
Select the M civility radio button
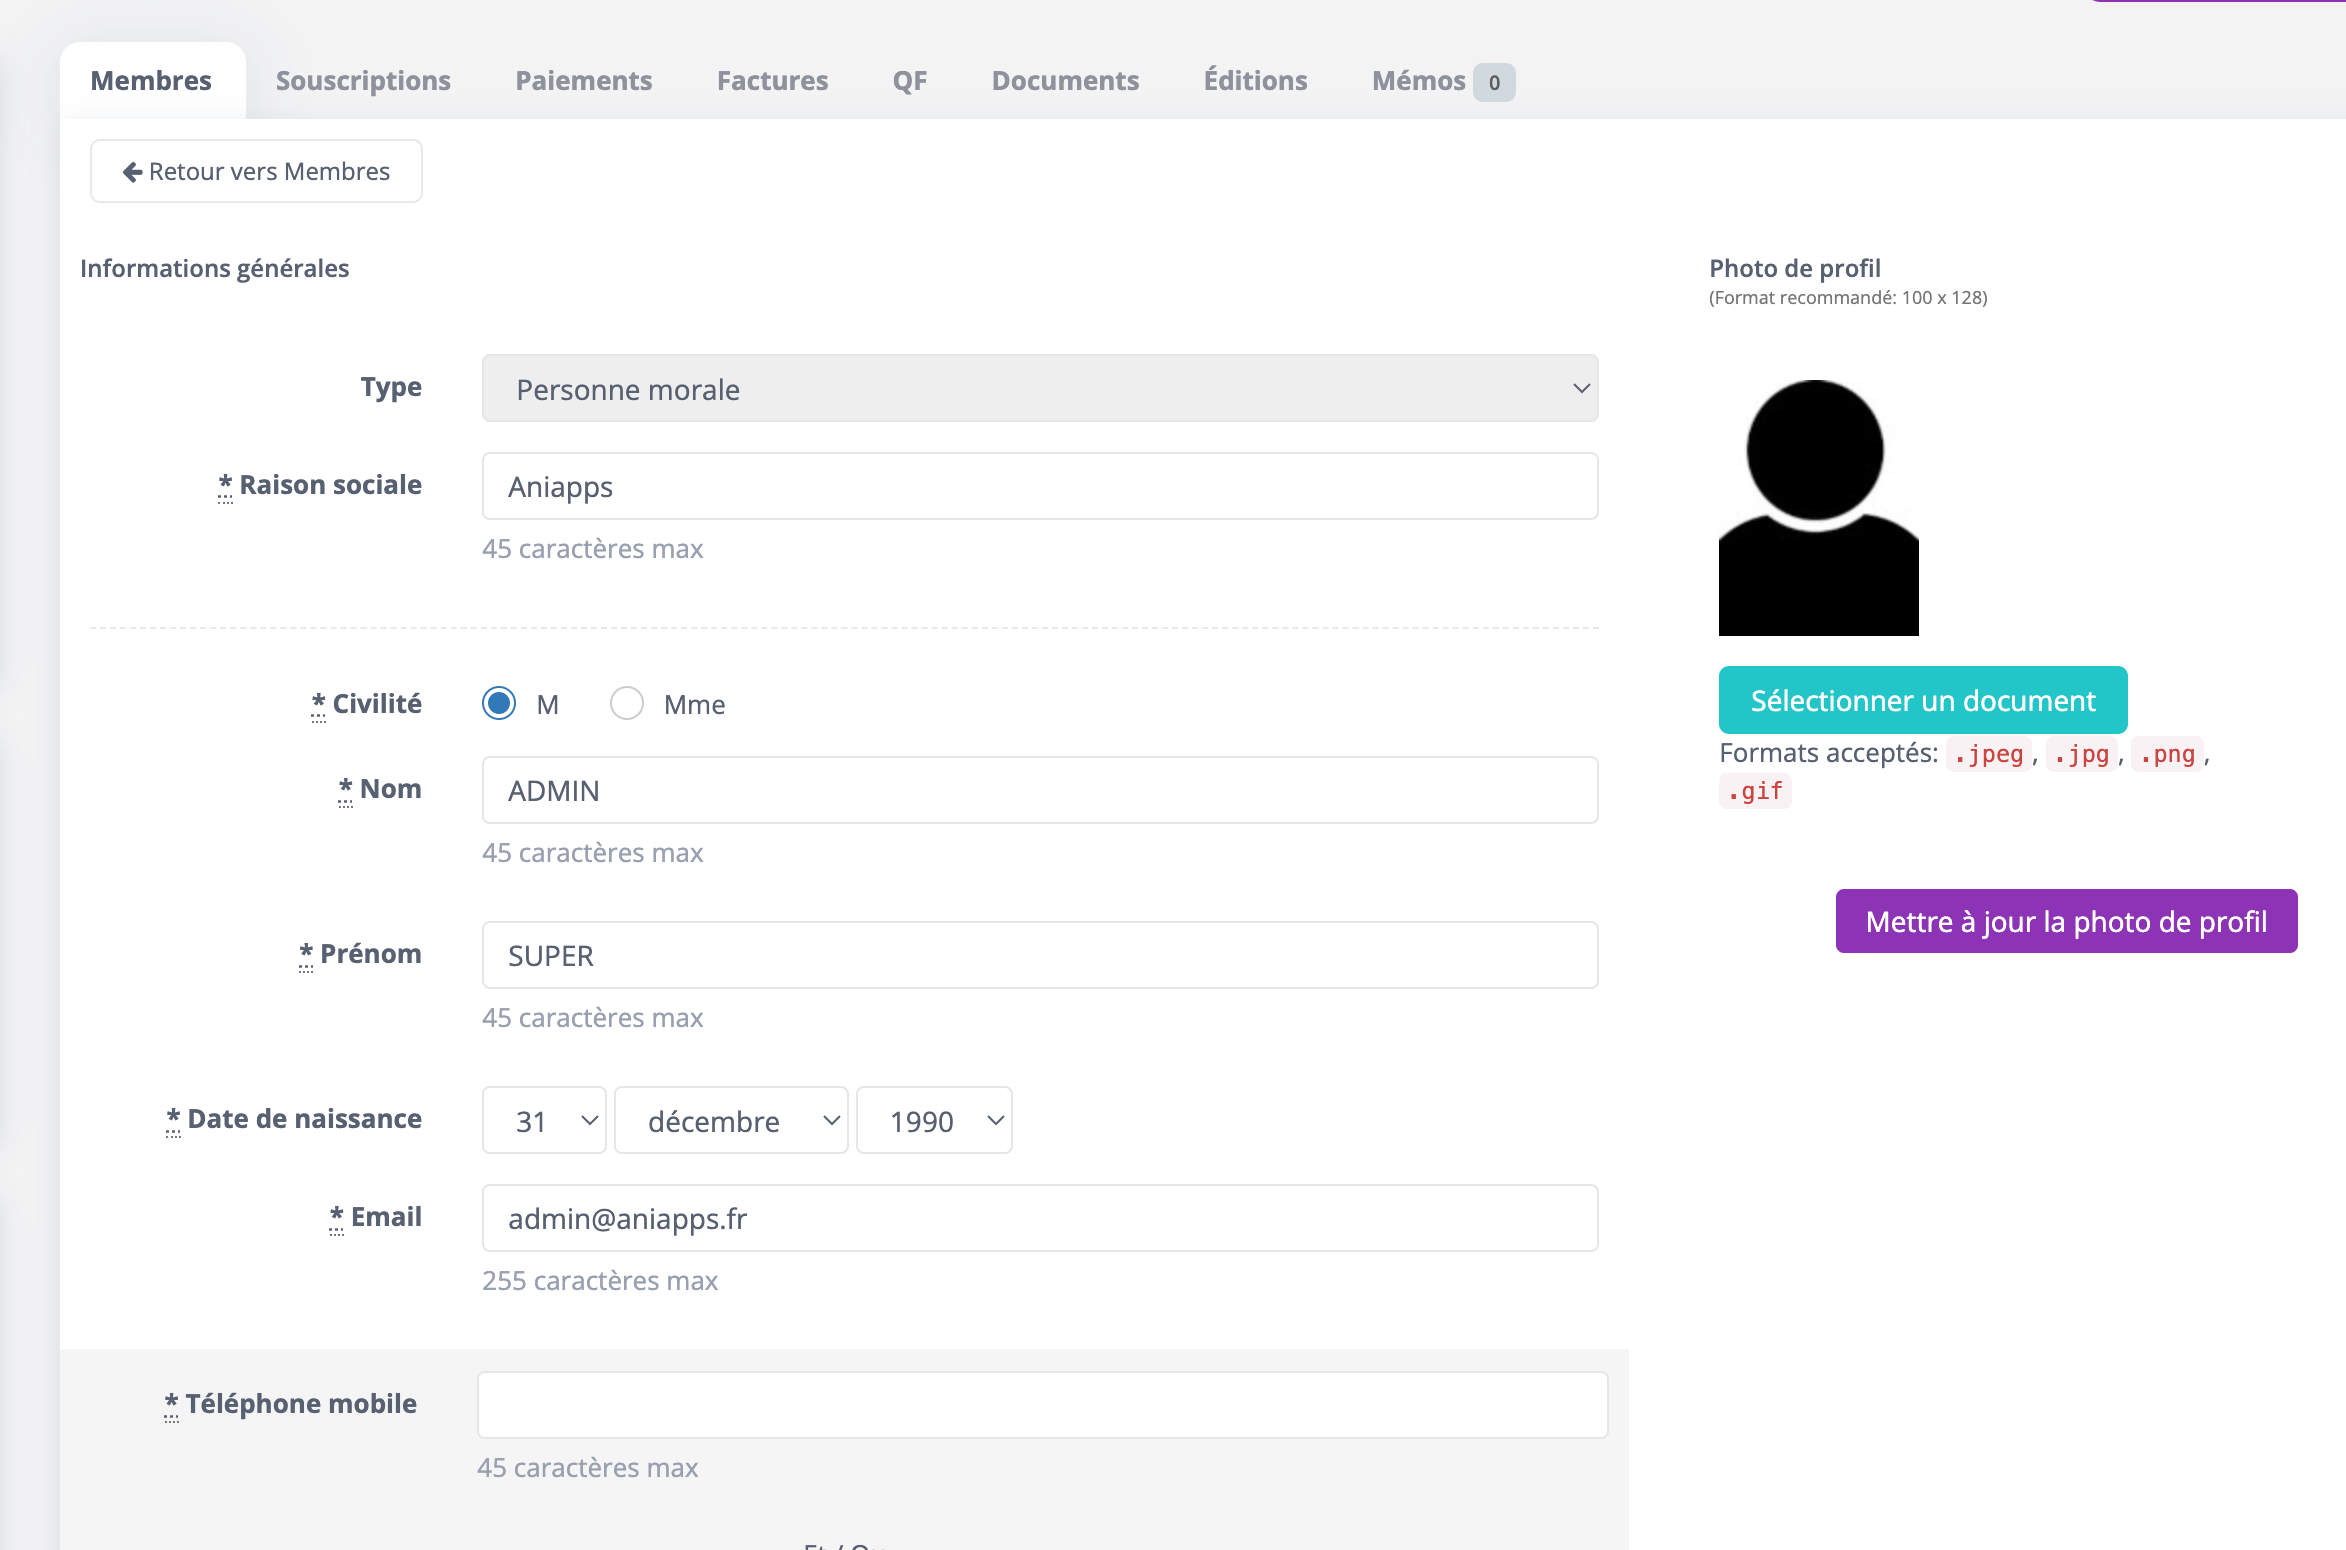click(499, 703)
